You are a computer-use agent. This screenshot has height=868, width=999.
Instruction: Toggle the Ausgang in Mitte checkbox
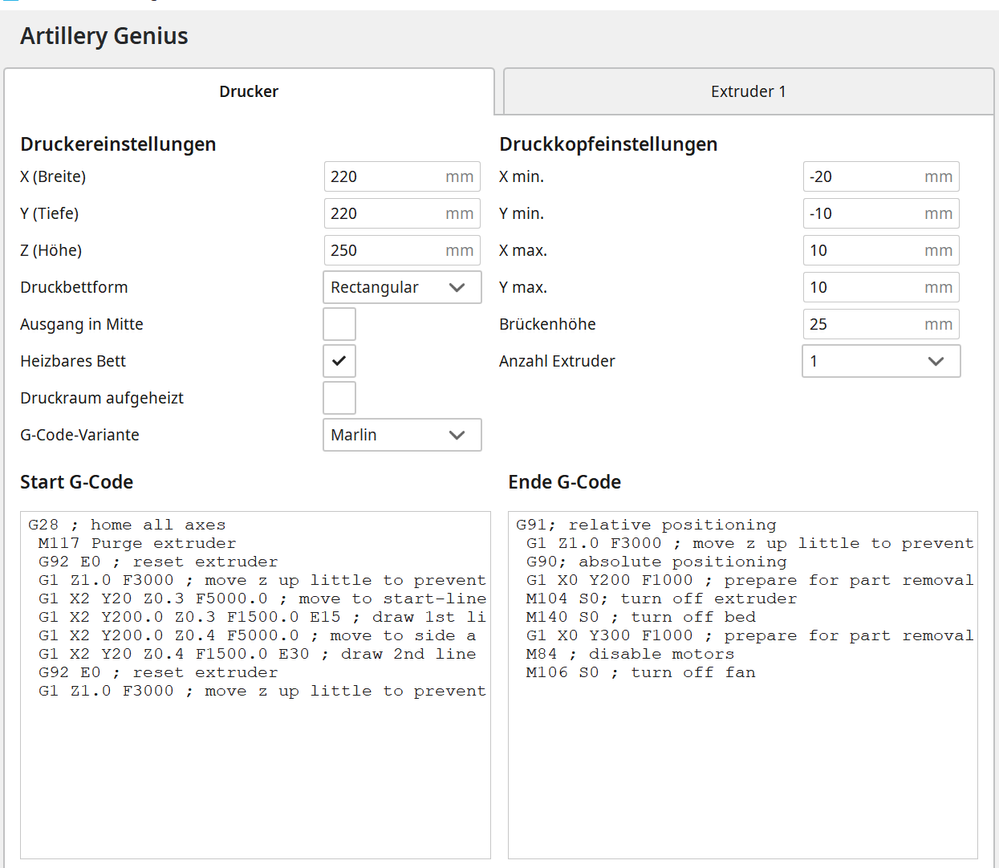339,324
